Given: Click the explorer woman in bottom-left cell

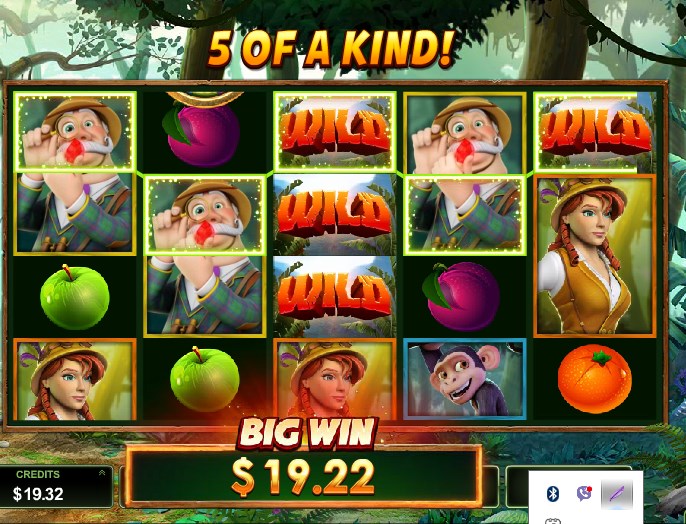Looking at the screenshot, I should 75,380.
